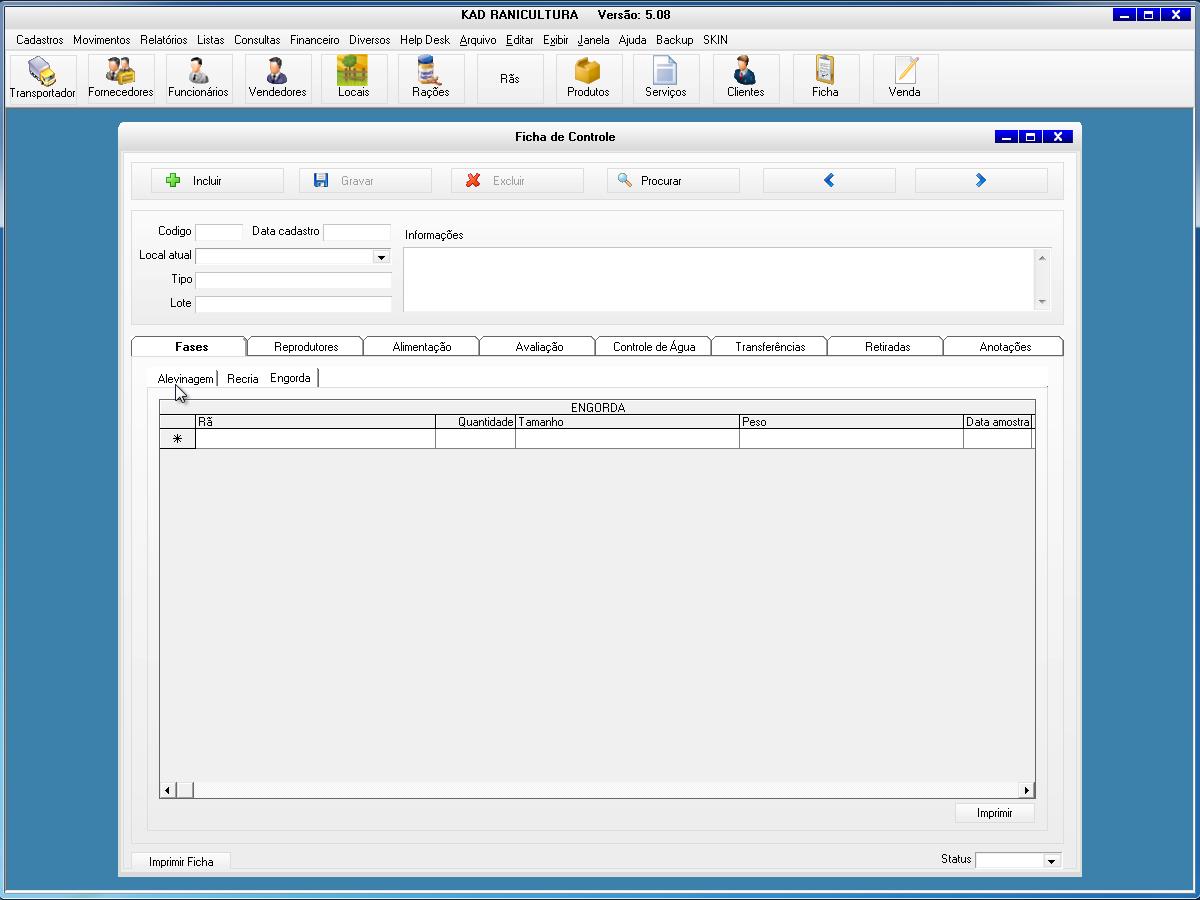
Task: Open the Locais toolbar icon
Action: 354,78
